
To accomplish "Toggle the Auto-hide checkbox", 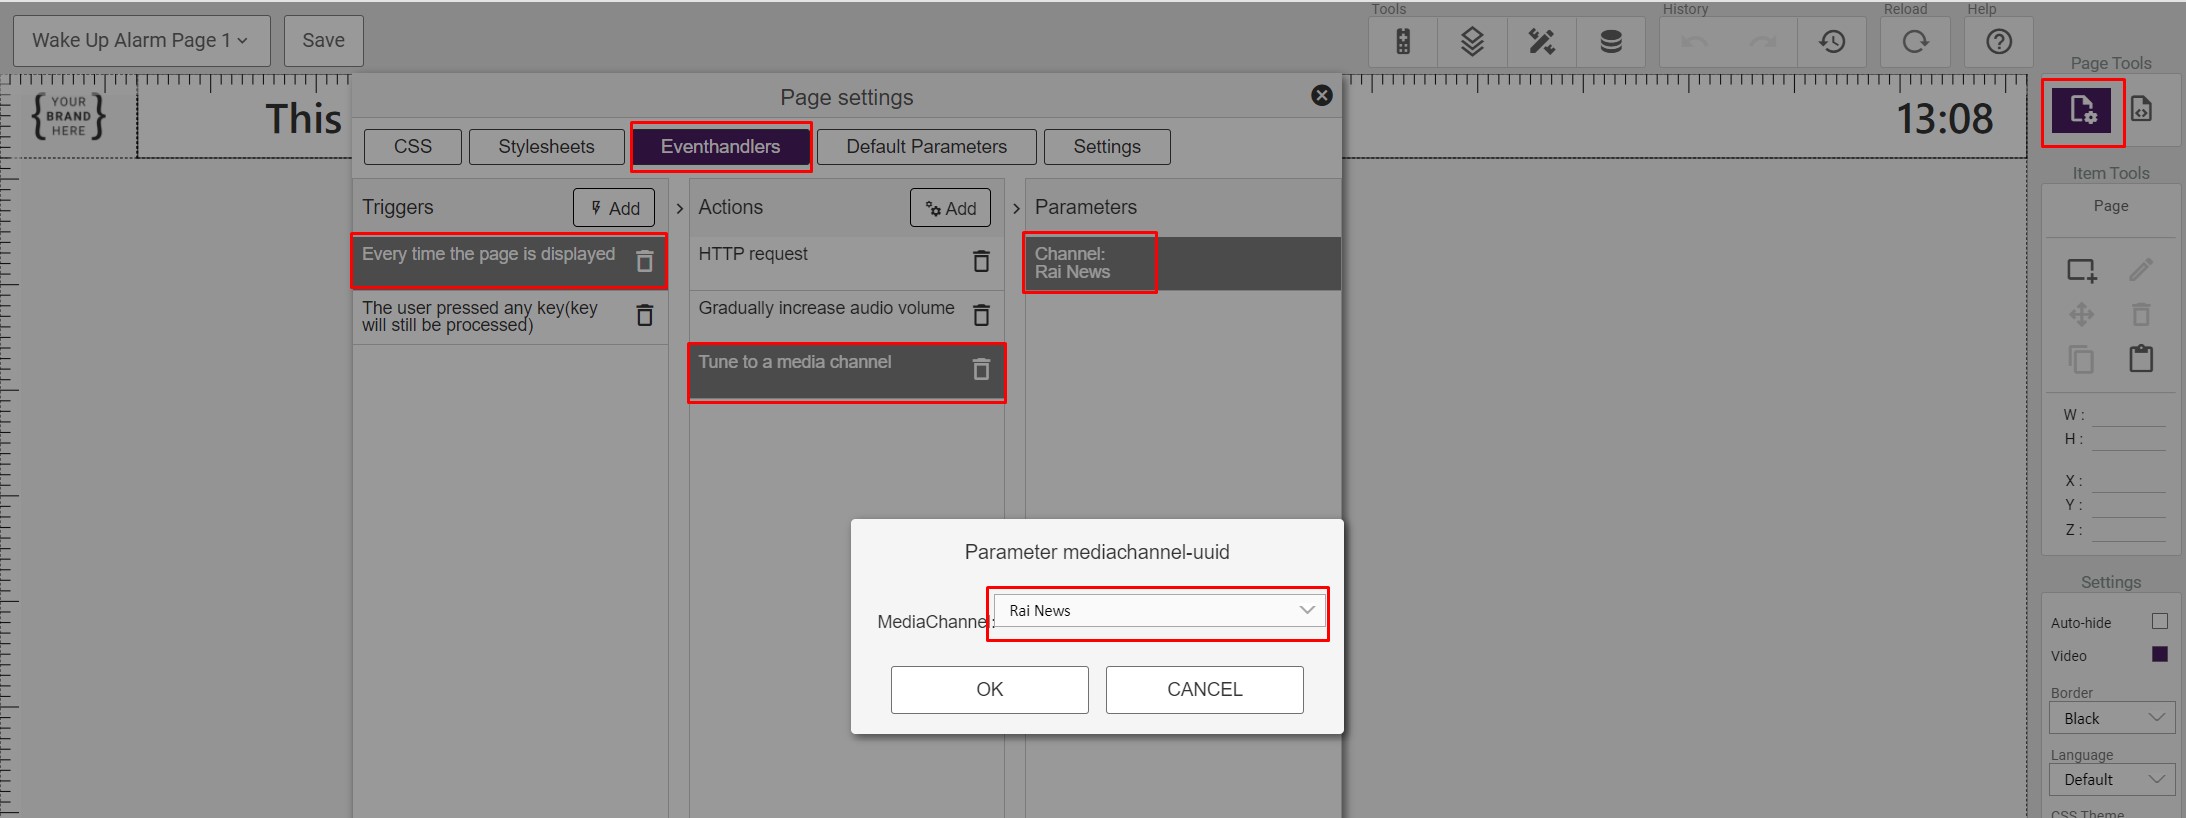I will [x=2160, y=621].
